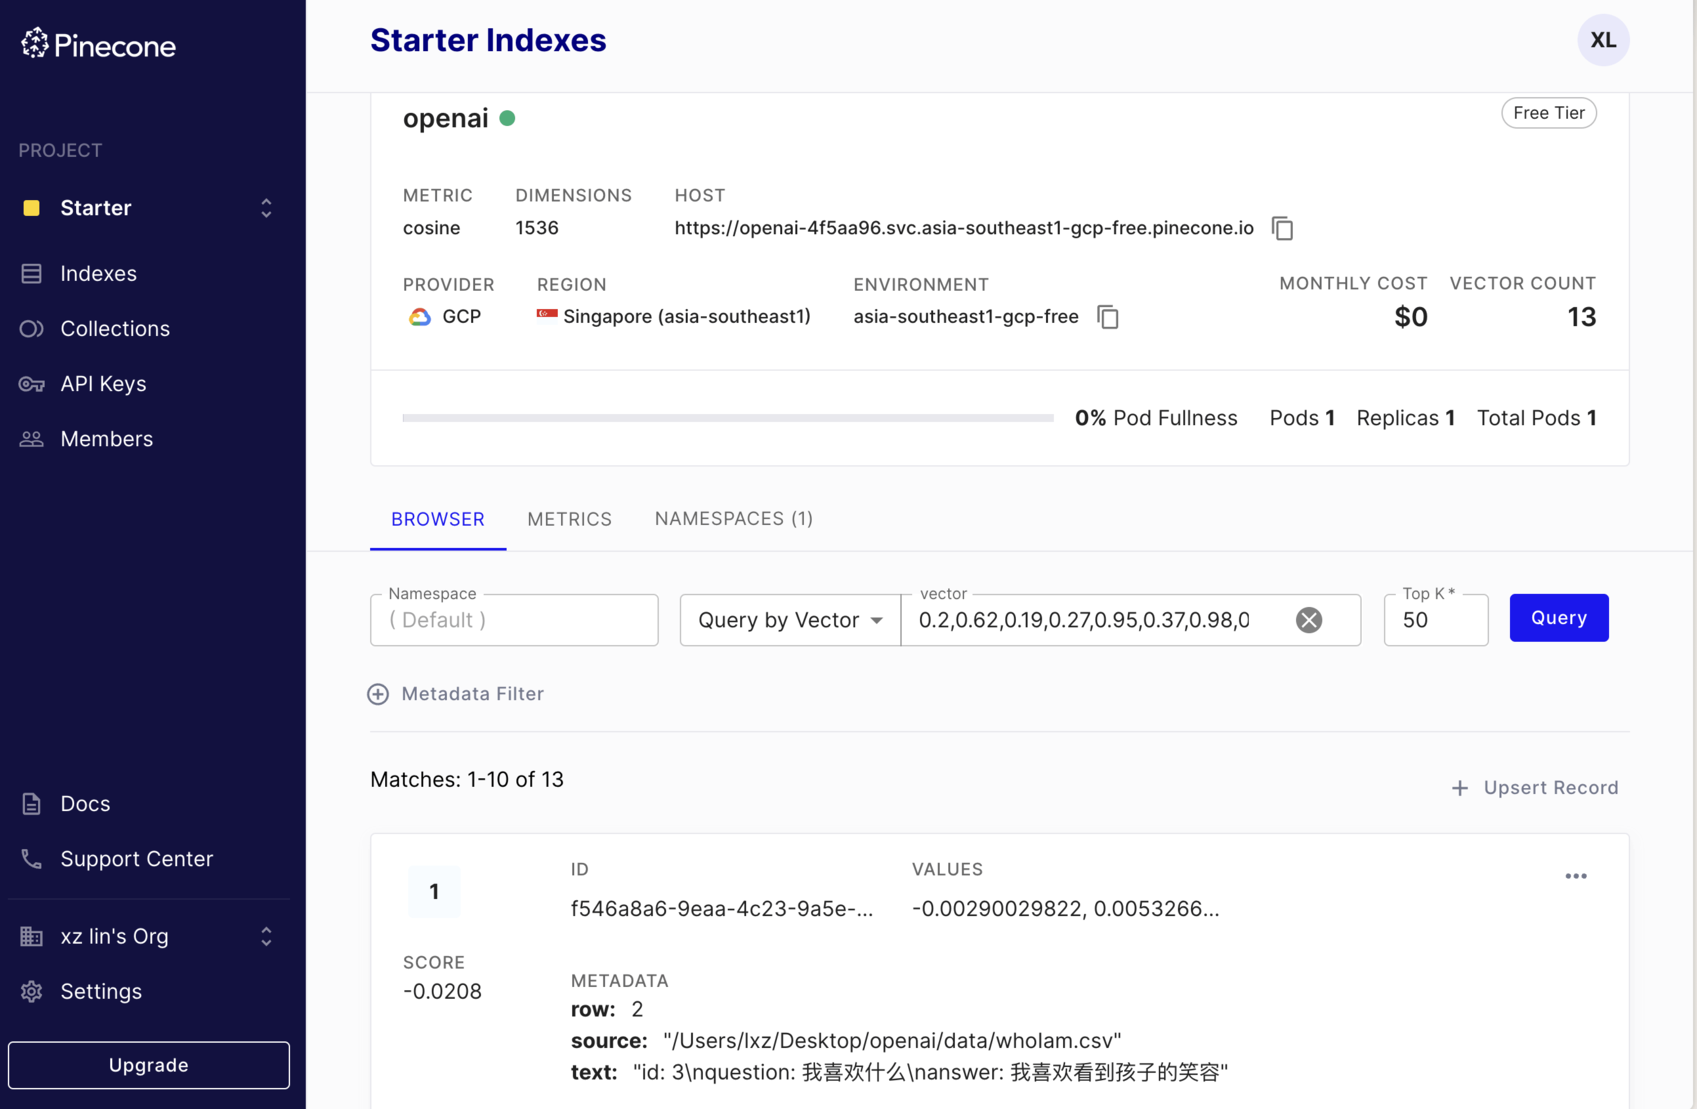The height and width of the screenshot is (1109, 1697).
Task: Expand the Starter project switcher chevrons
Action: click(266, 208)
